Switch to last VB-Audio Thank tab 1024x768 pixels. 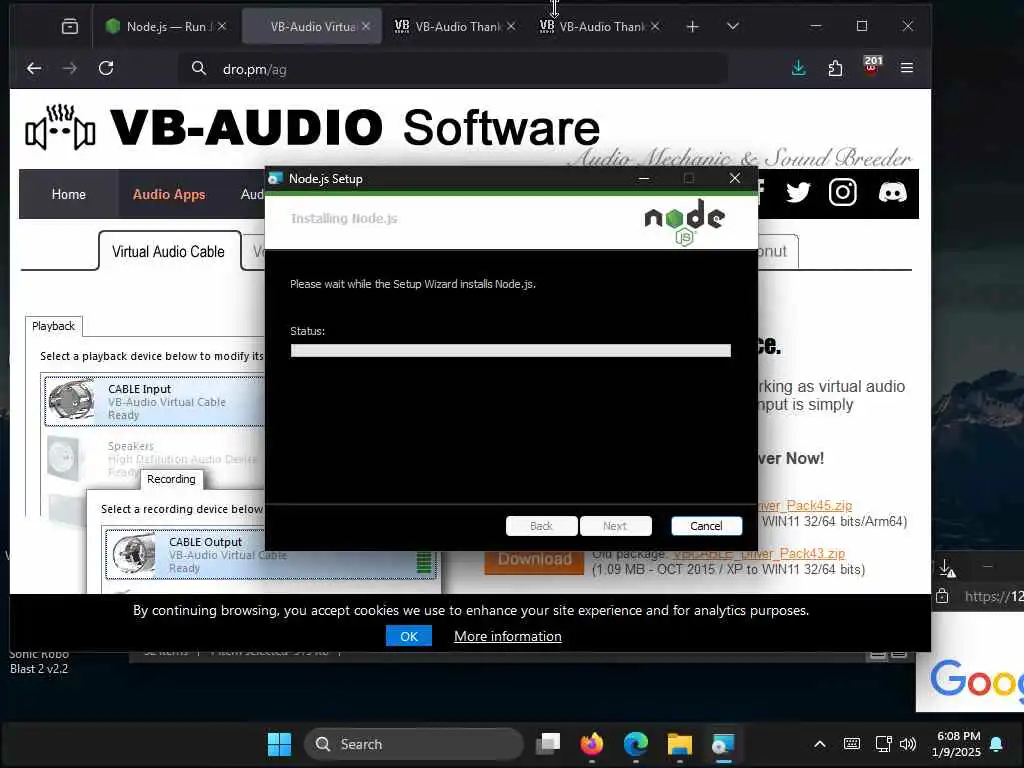click(600, 26)
